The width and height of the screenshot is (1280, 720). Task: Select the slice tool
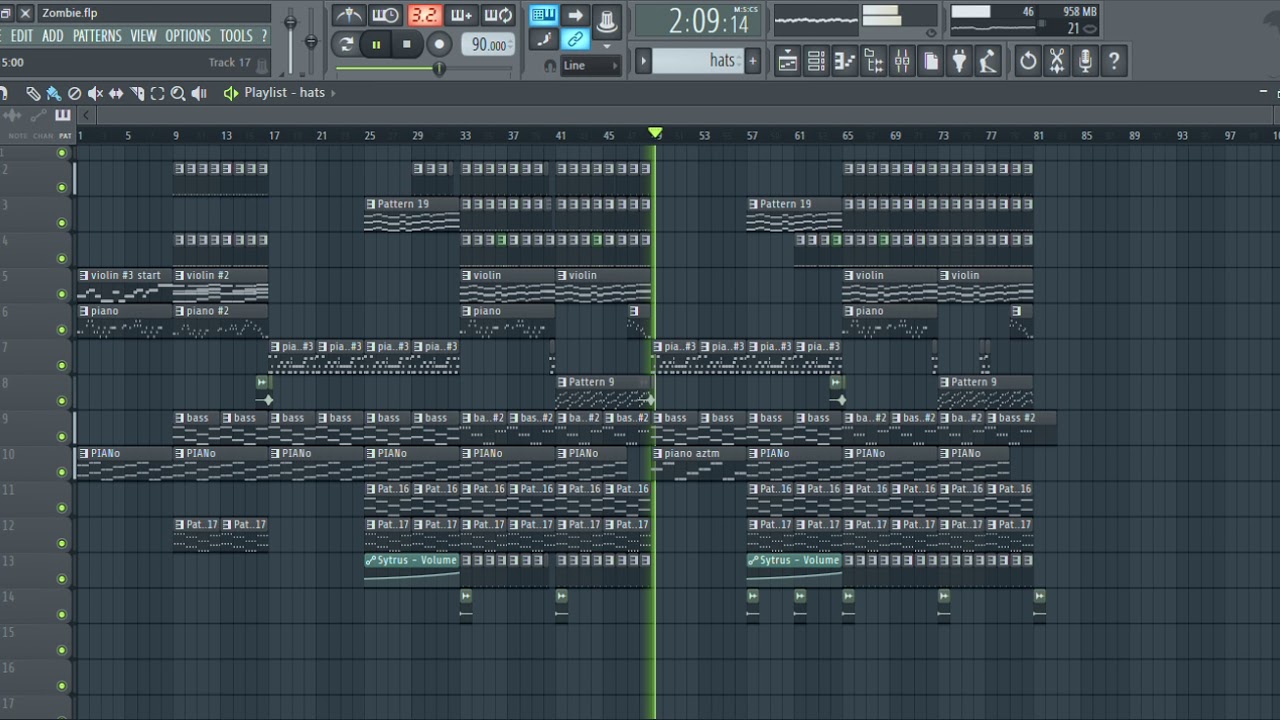click(x=137, y=93)
